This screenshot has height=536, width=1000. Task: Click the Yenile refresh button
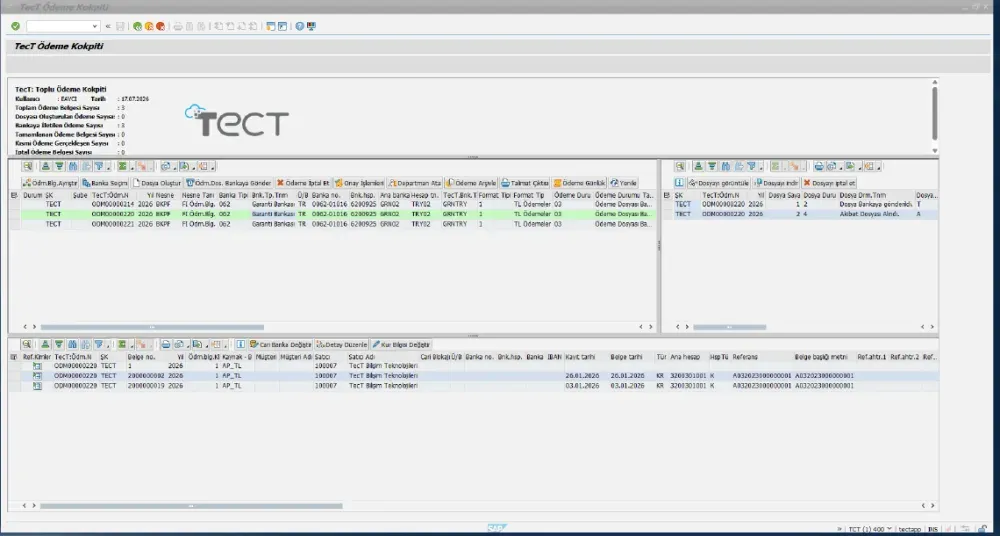pos(624,182)
